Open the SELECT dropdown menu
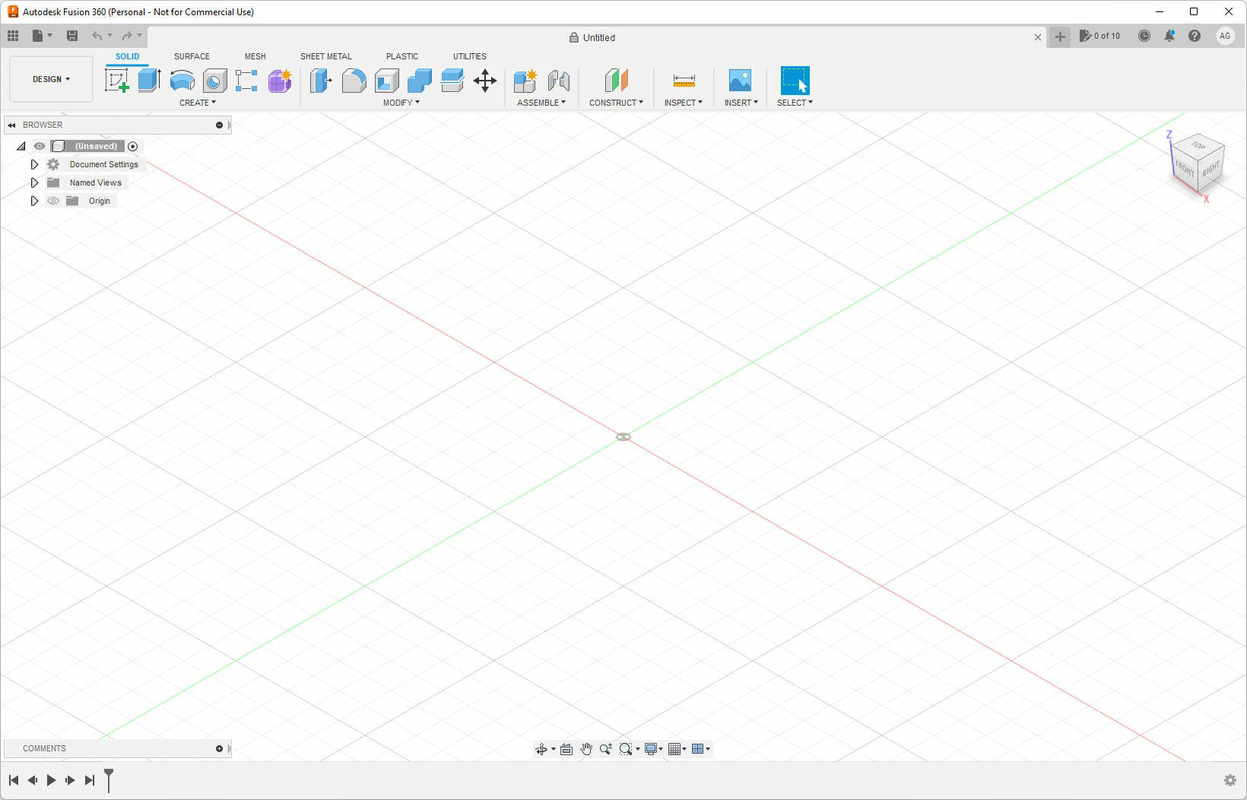Viewport: 1247px width, 800px height. pos(795,103)
